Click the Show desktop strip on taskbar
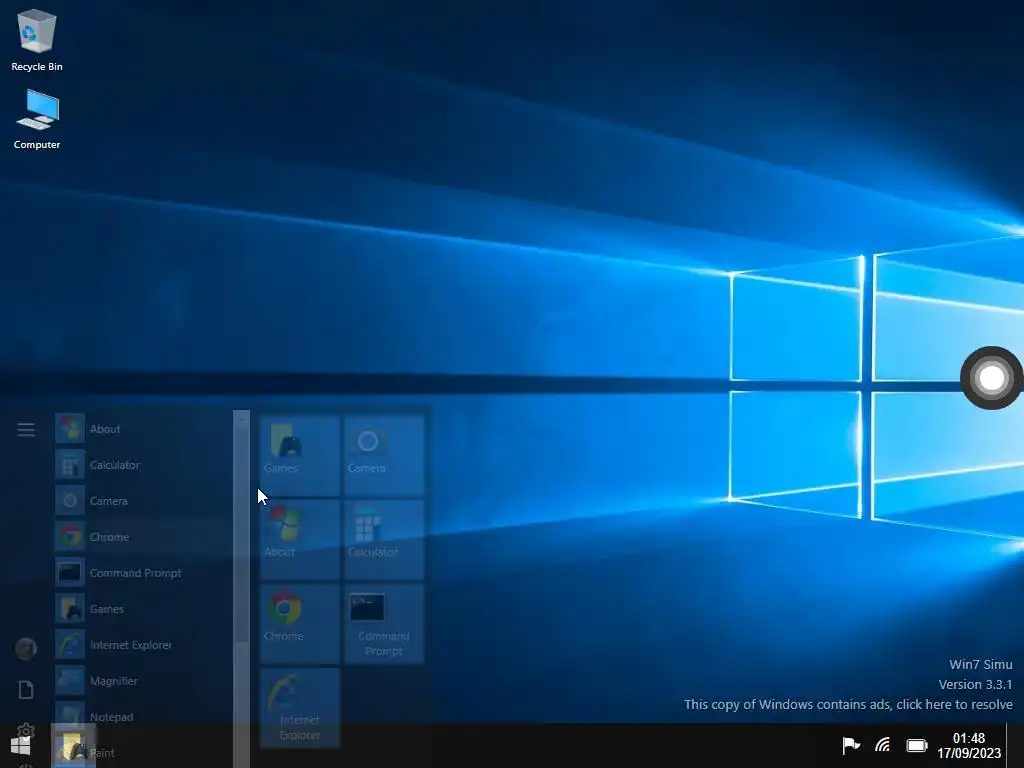 click(x=1015, y=745)
